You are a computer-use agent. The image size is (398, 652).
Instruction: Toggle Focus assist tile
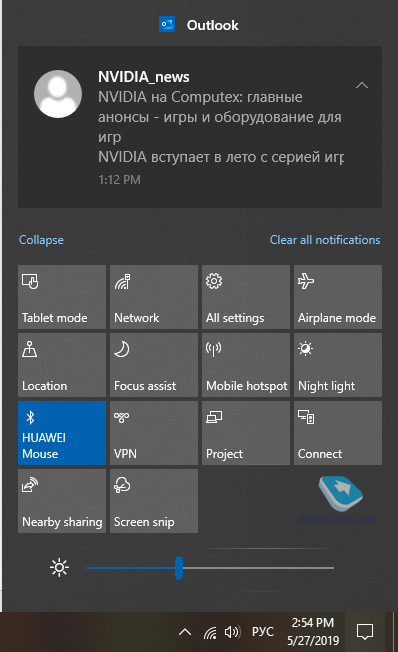click(x=154, y=365)
